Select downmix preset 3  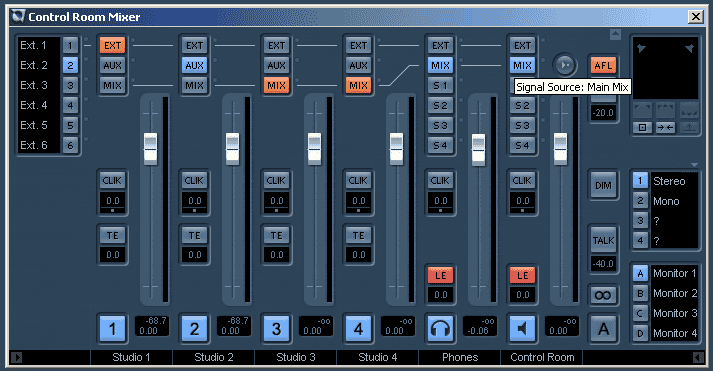coord(640,221)
